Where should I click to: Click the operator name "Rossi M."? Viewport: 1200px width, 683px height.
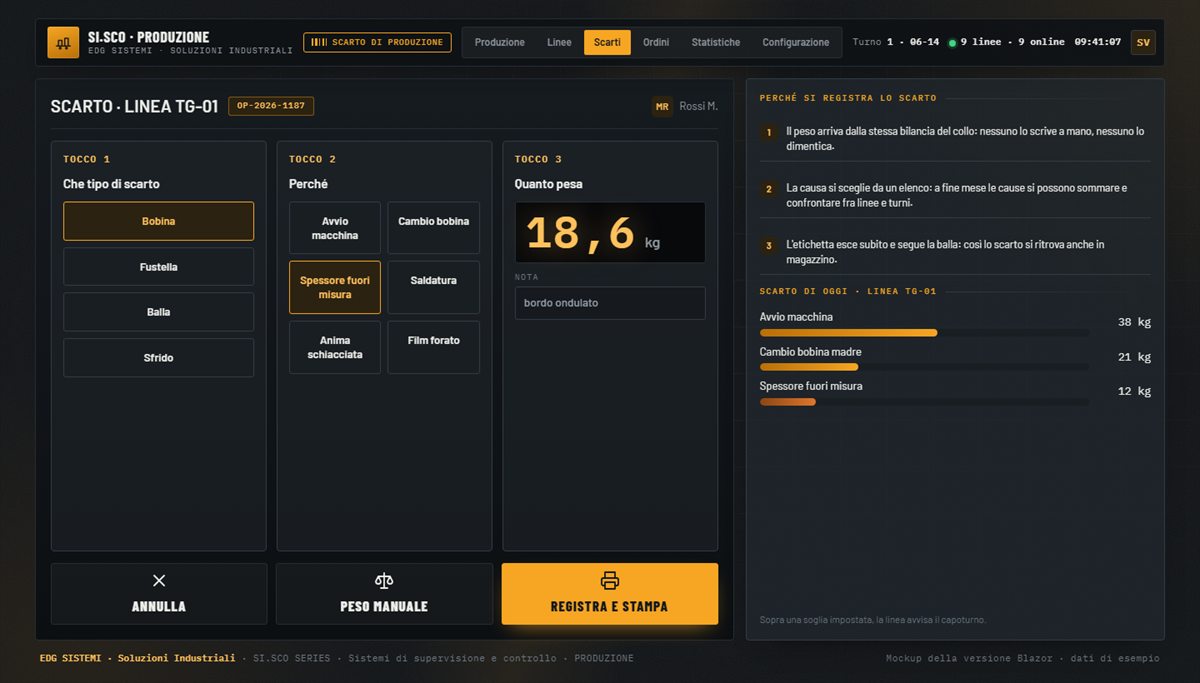[699, 106]
